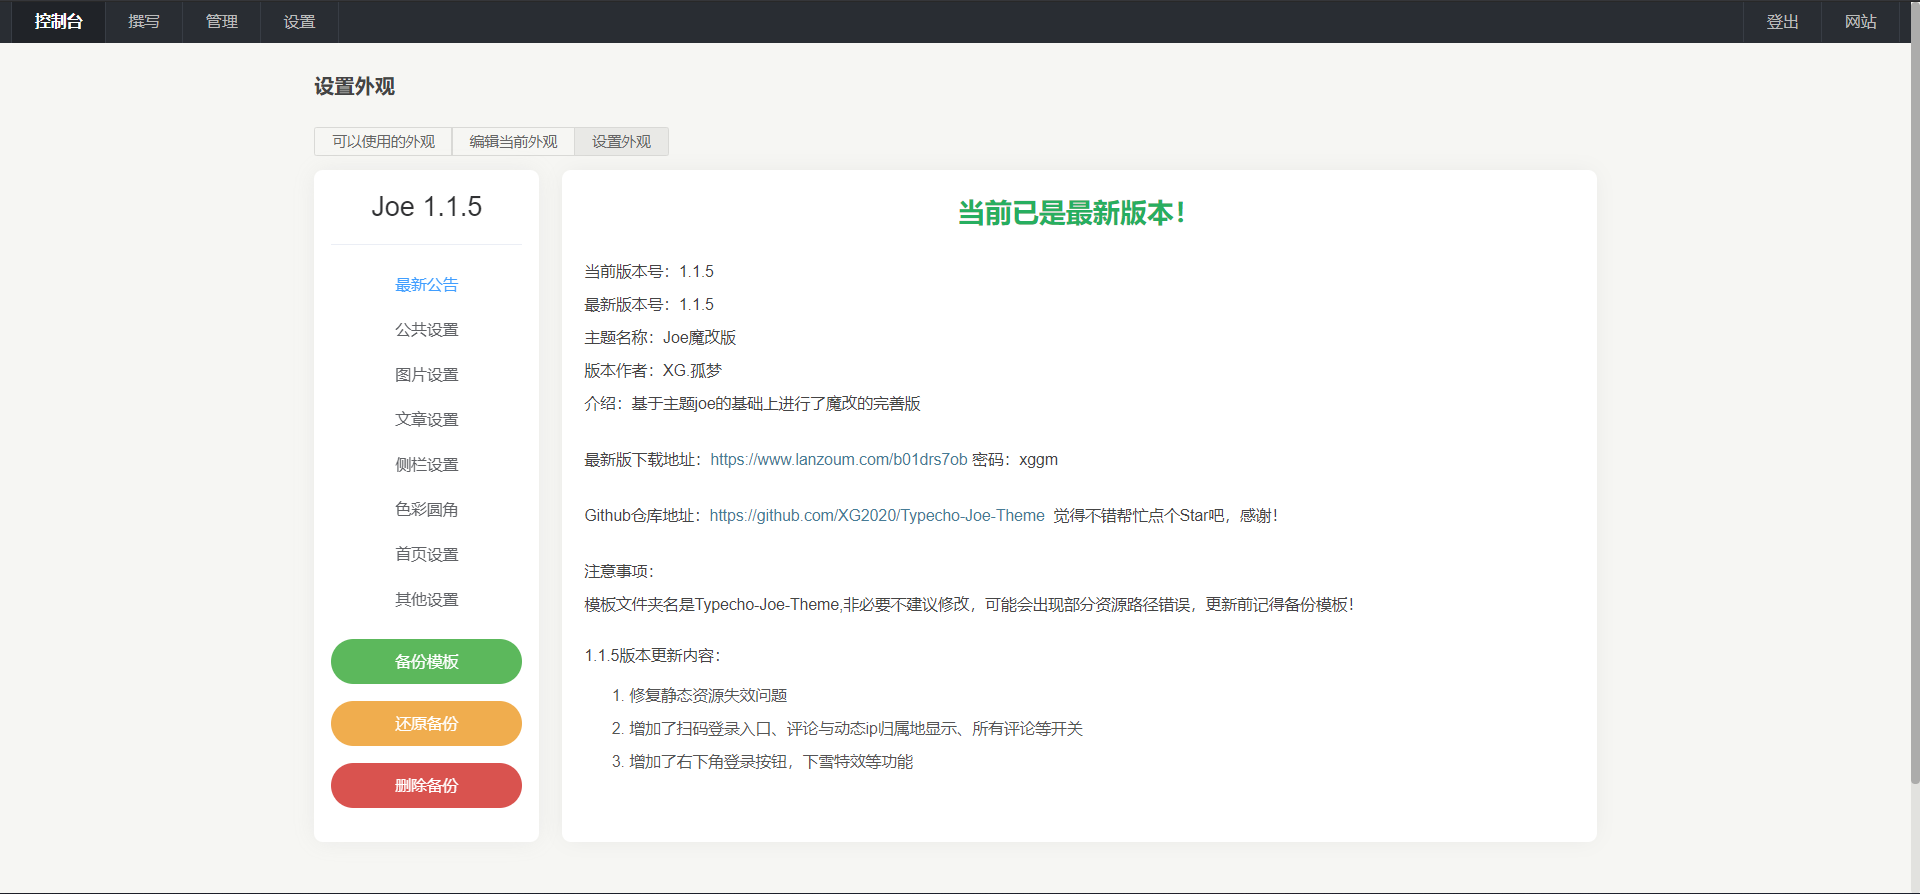Viewport: 1920px width, 894px height.
Task: Click the 1.1.5版本更新内容 heading
Action: (653, 656)
